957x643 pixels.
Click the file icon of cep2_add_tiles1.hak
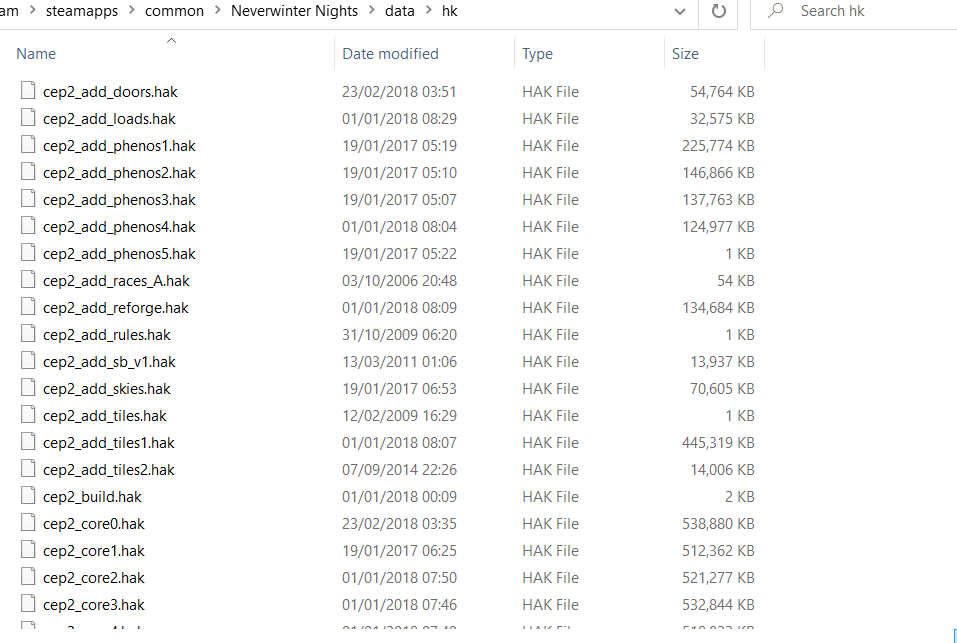click(x=28, y=442)
